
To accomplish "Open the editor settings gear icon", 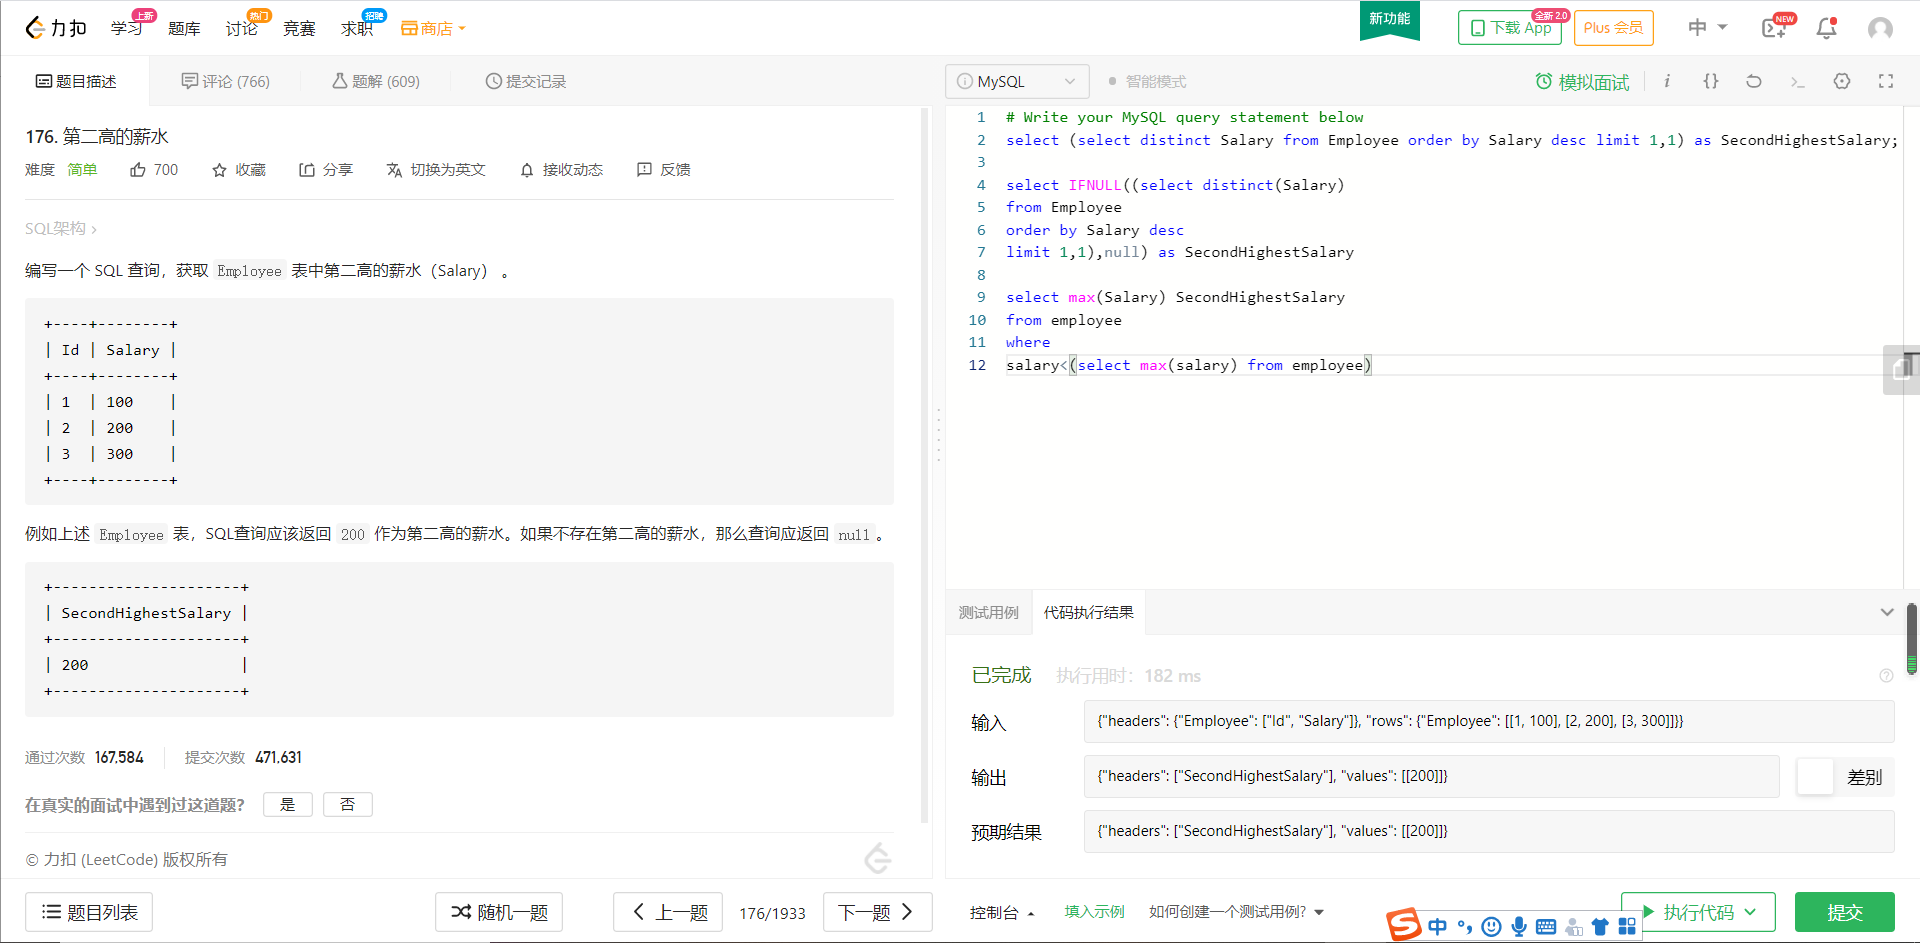I will click(1842, 81).
